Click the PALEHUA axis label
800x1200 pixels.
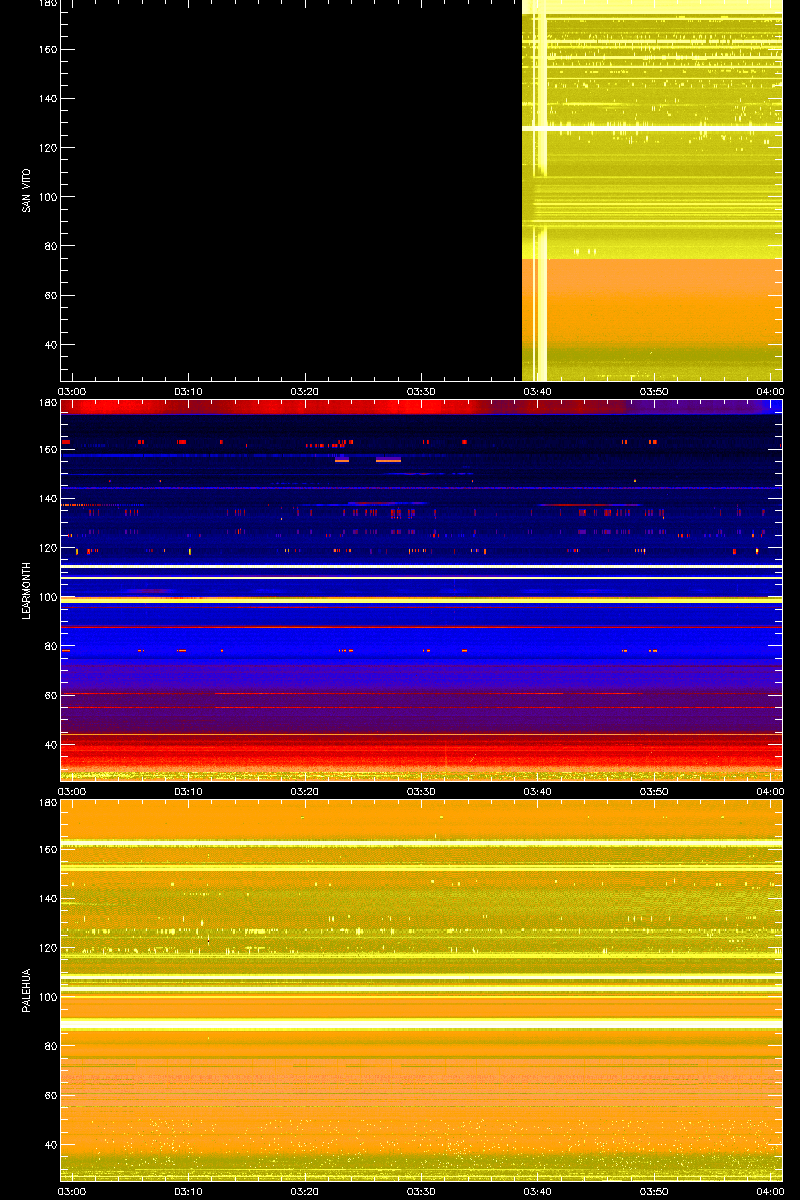(26, 990)
